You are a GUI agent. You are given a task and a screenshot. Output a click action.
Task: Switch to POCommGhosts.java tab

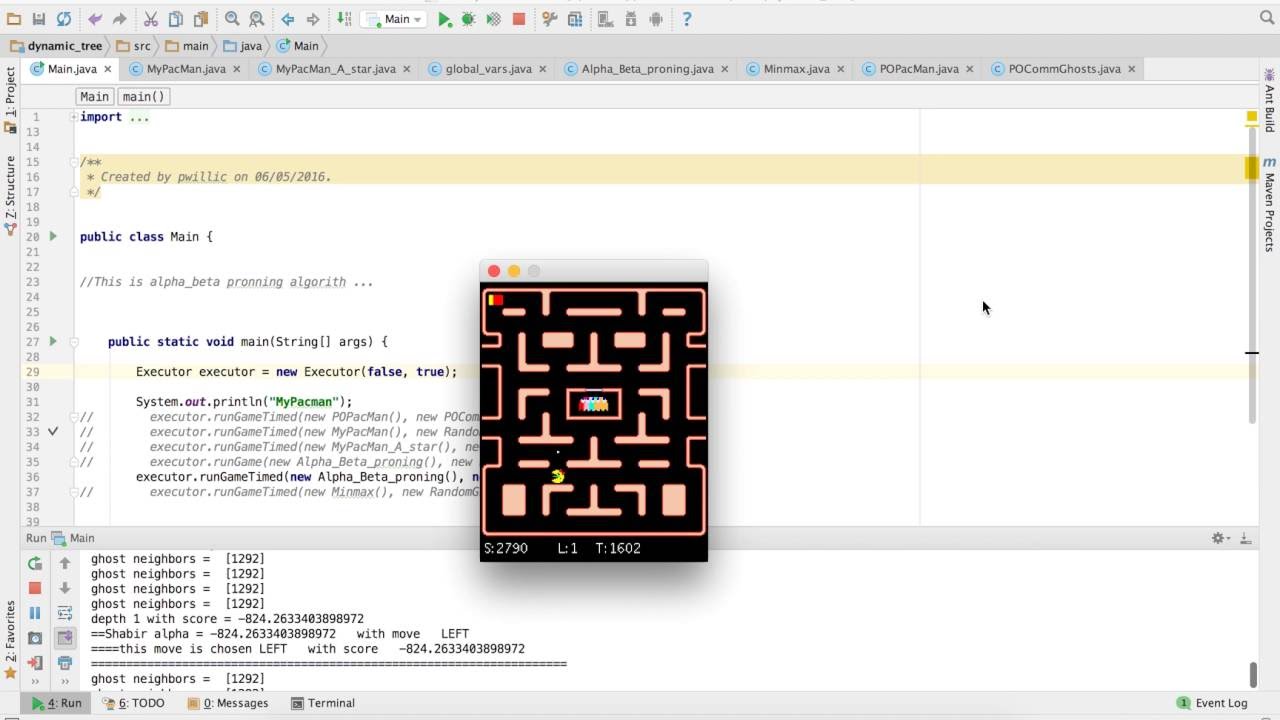tap(1064, 69)
